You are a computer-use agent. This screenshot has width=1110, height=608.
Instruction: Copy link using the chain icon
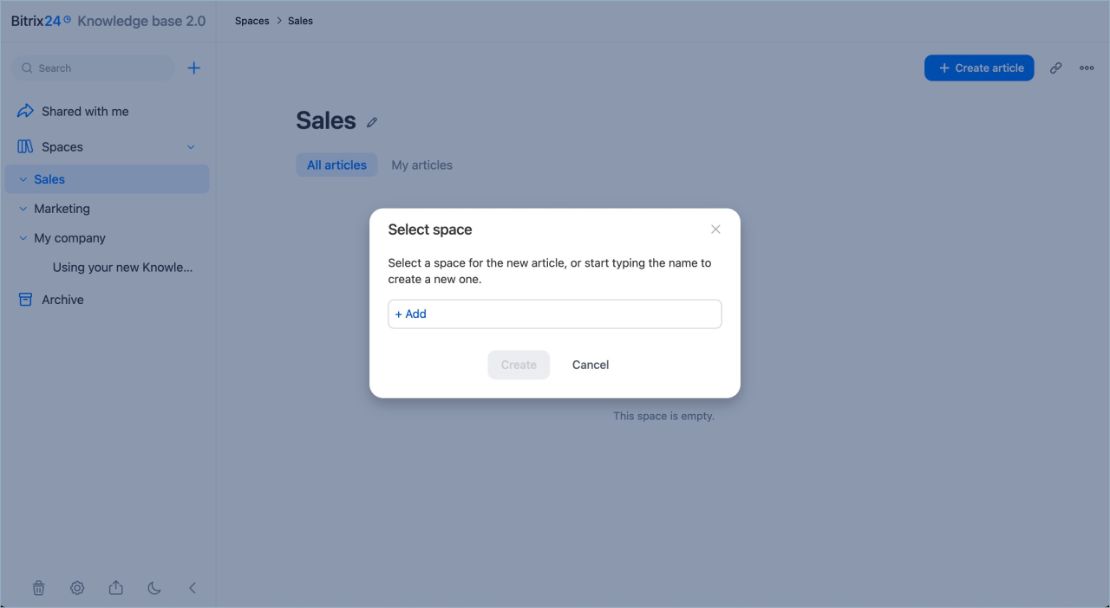click(1055, 68)
